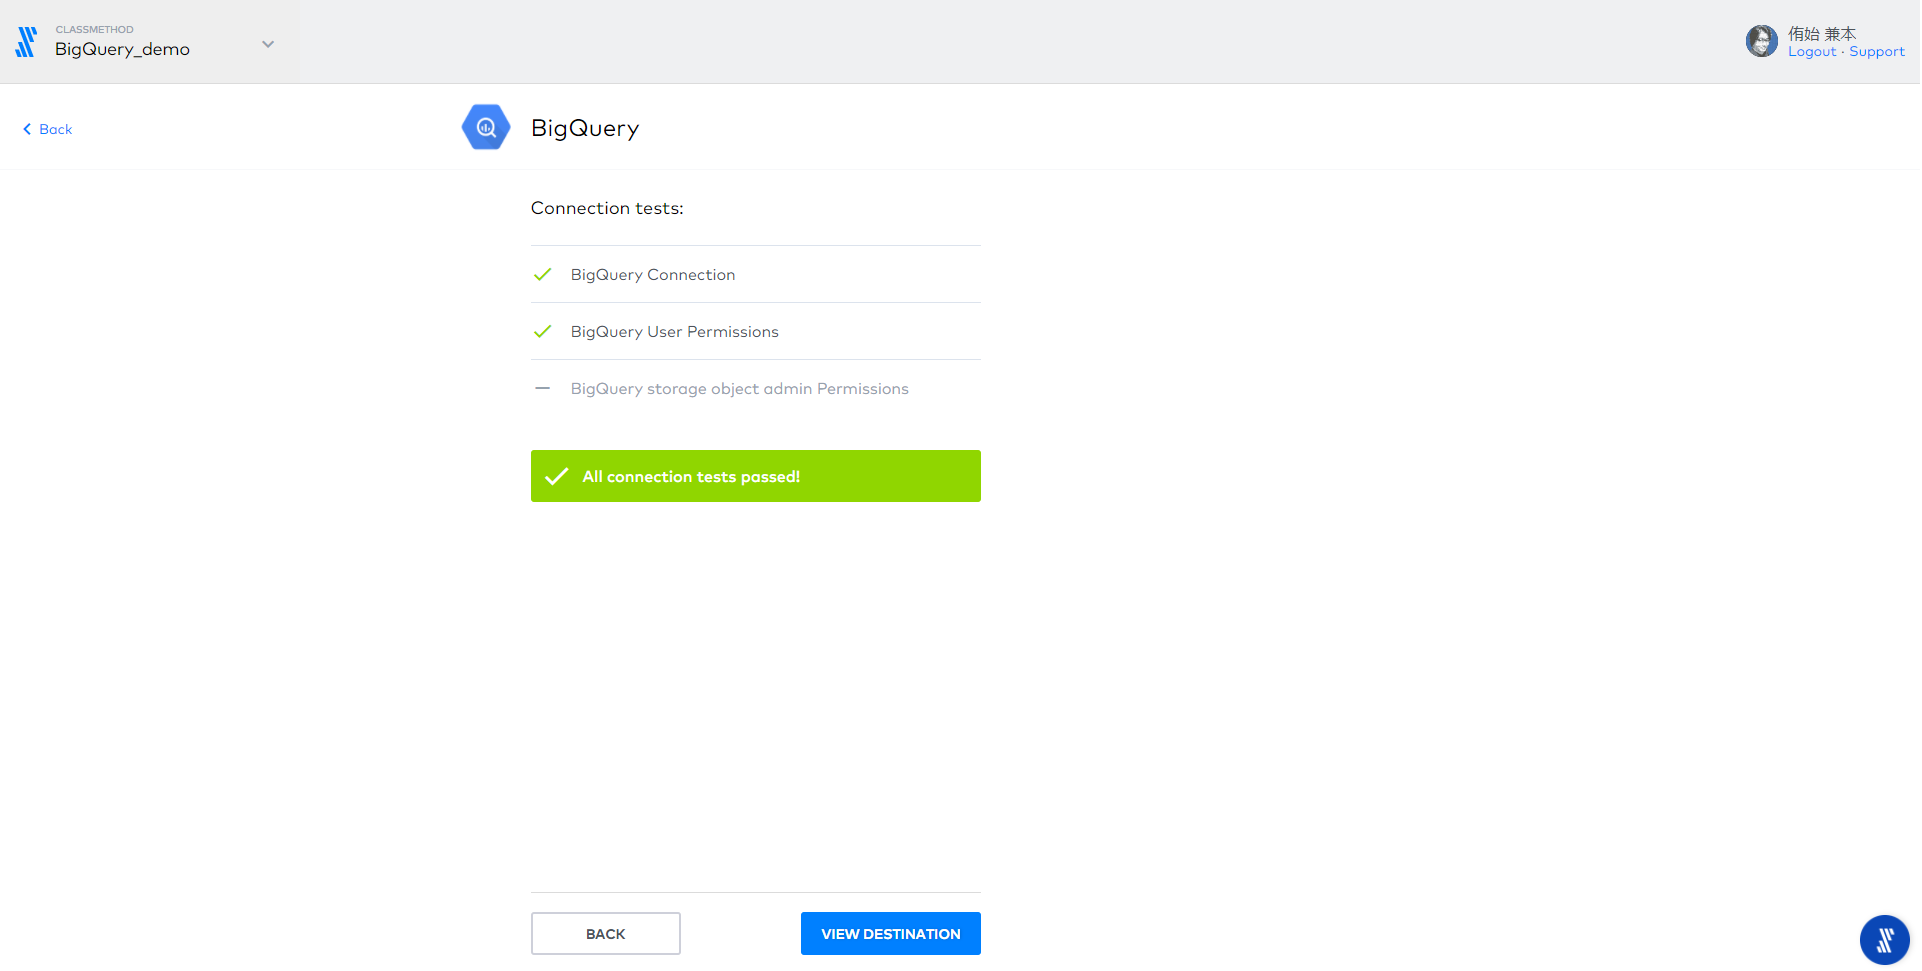Click the green All connection tests passed banner
The height and width of the screenshot is (971, 1922).
click(755, 476)
